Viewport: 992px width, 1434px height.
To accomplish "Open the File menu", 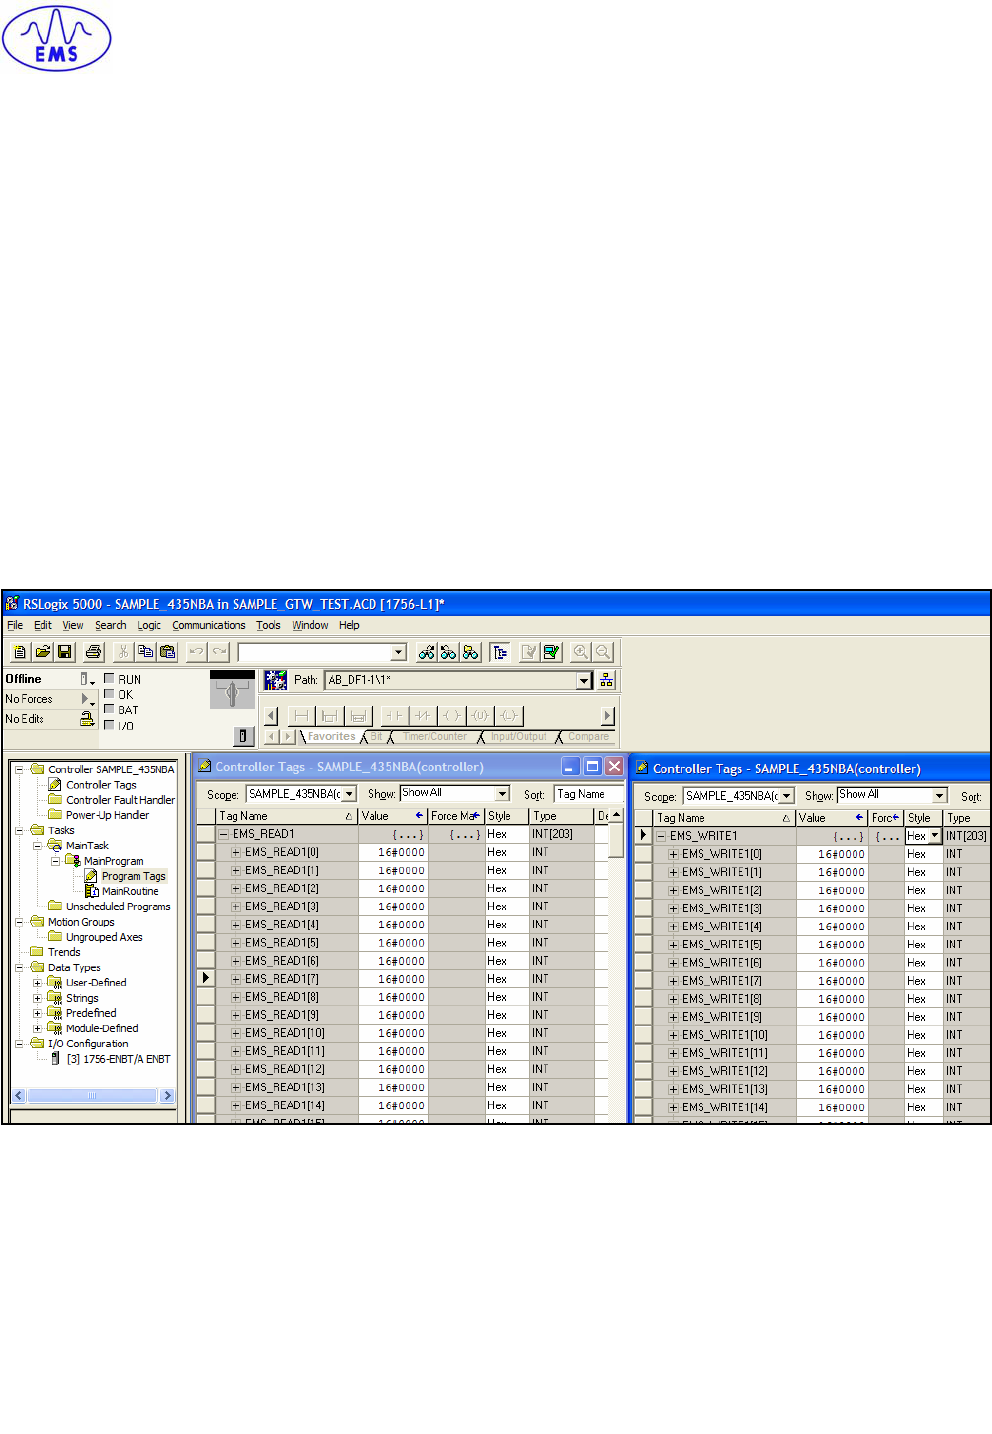I will point(15,625).
